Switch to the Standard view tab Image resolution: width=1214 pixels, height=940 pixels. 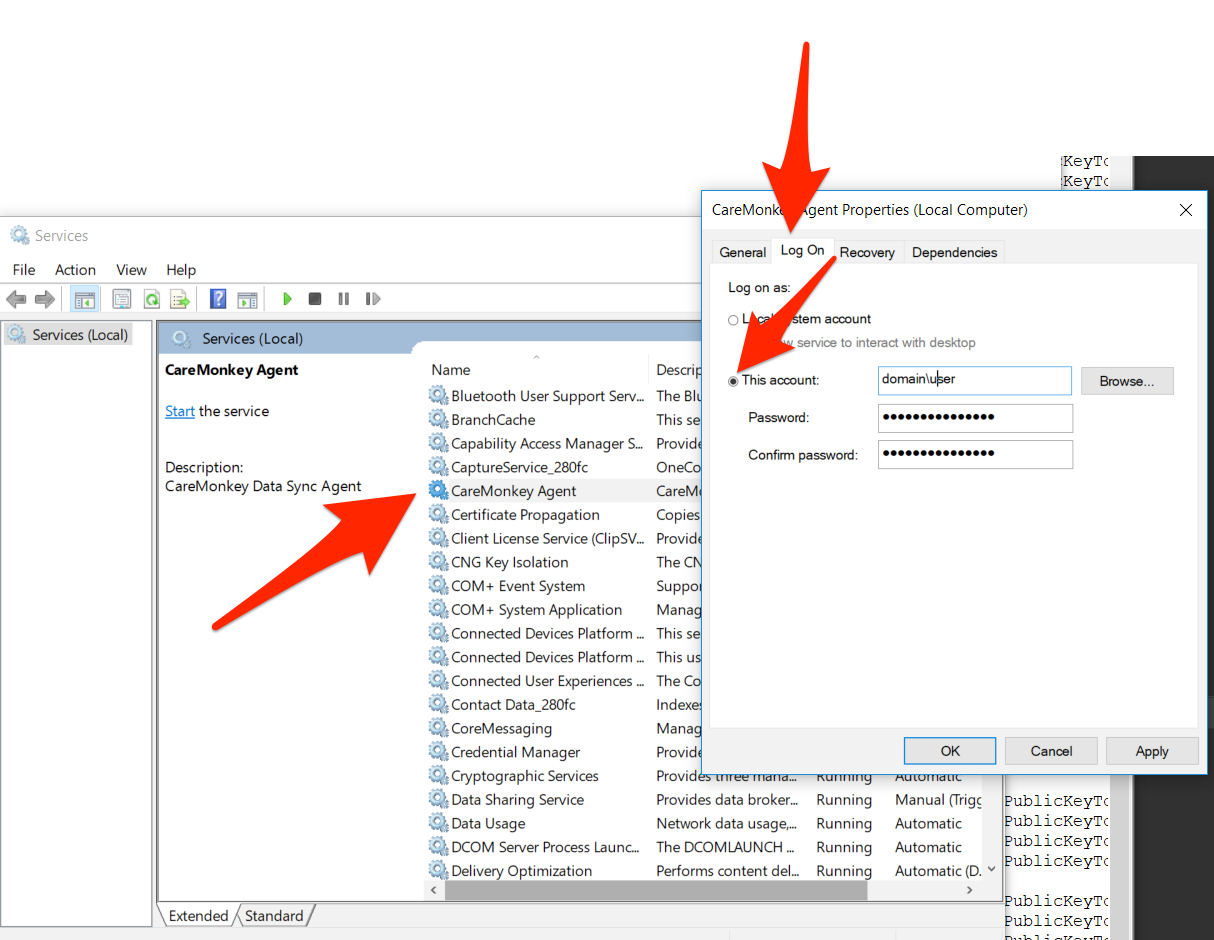coord(274,916)
